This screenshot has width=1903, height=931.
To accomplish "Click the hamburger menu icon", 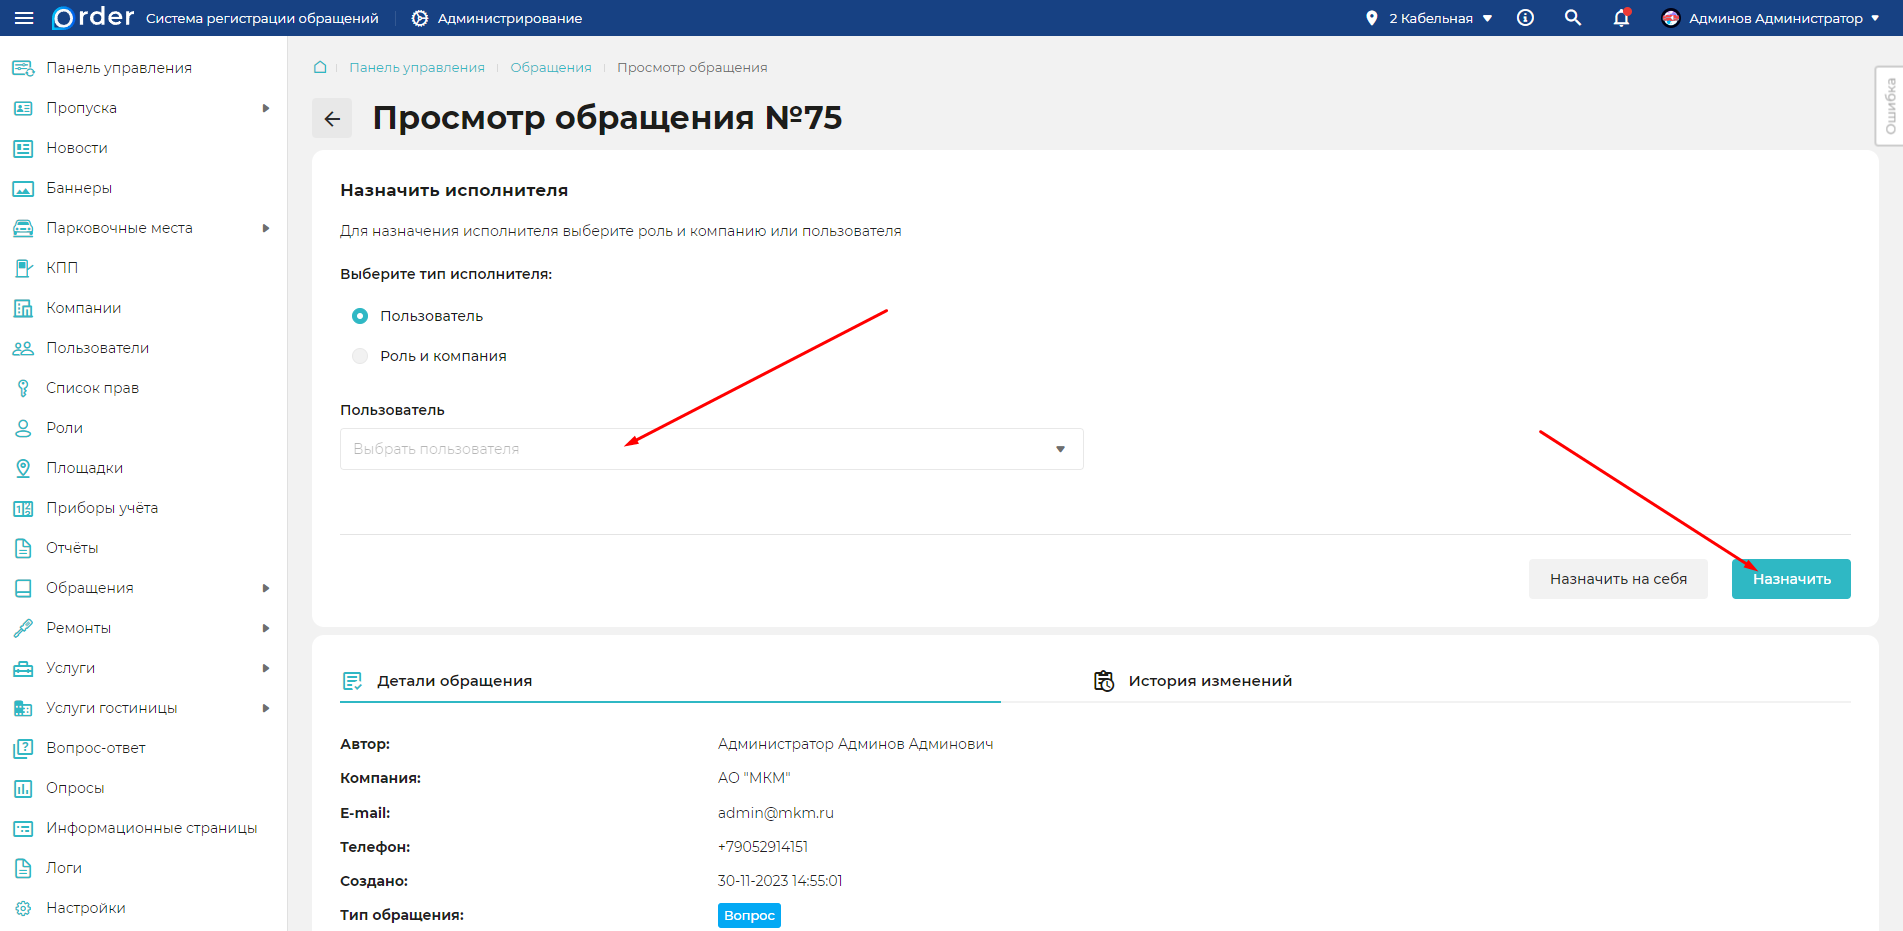I will tap(24, 18).
